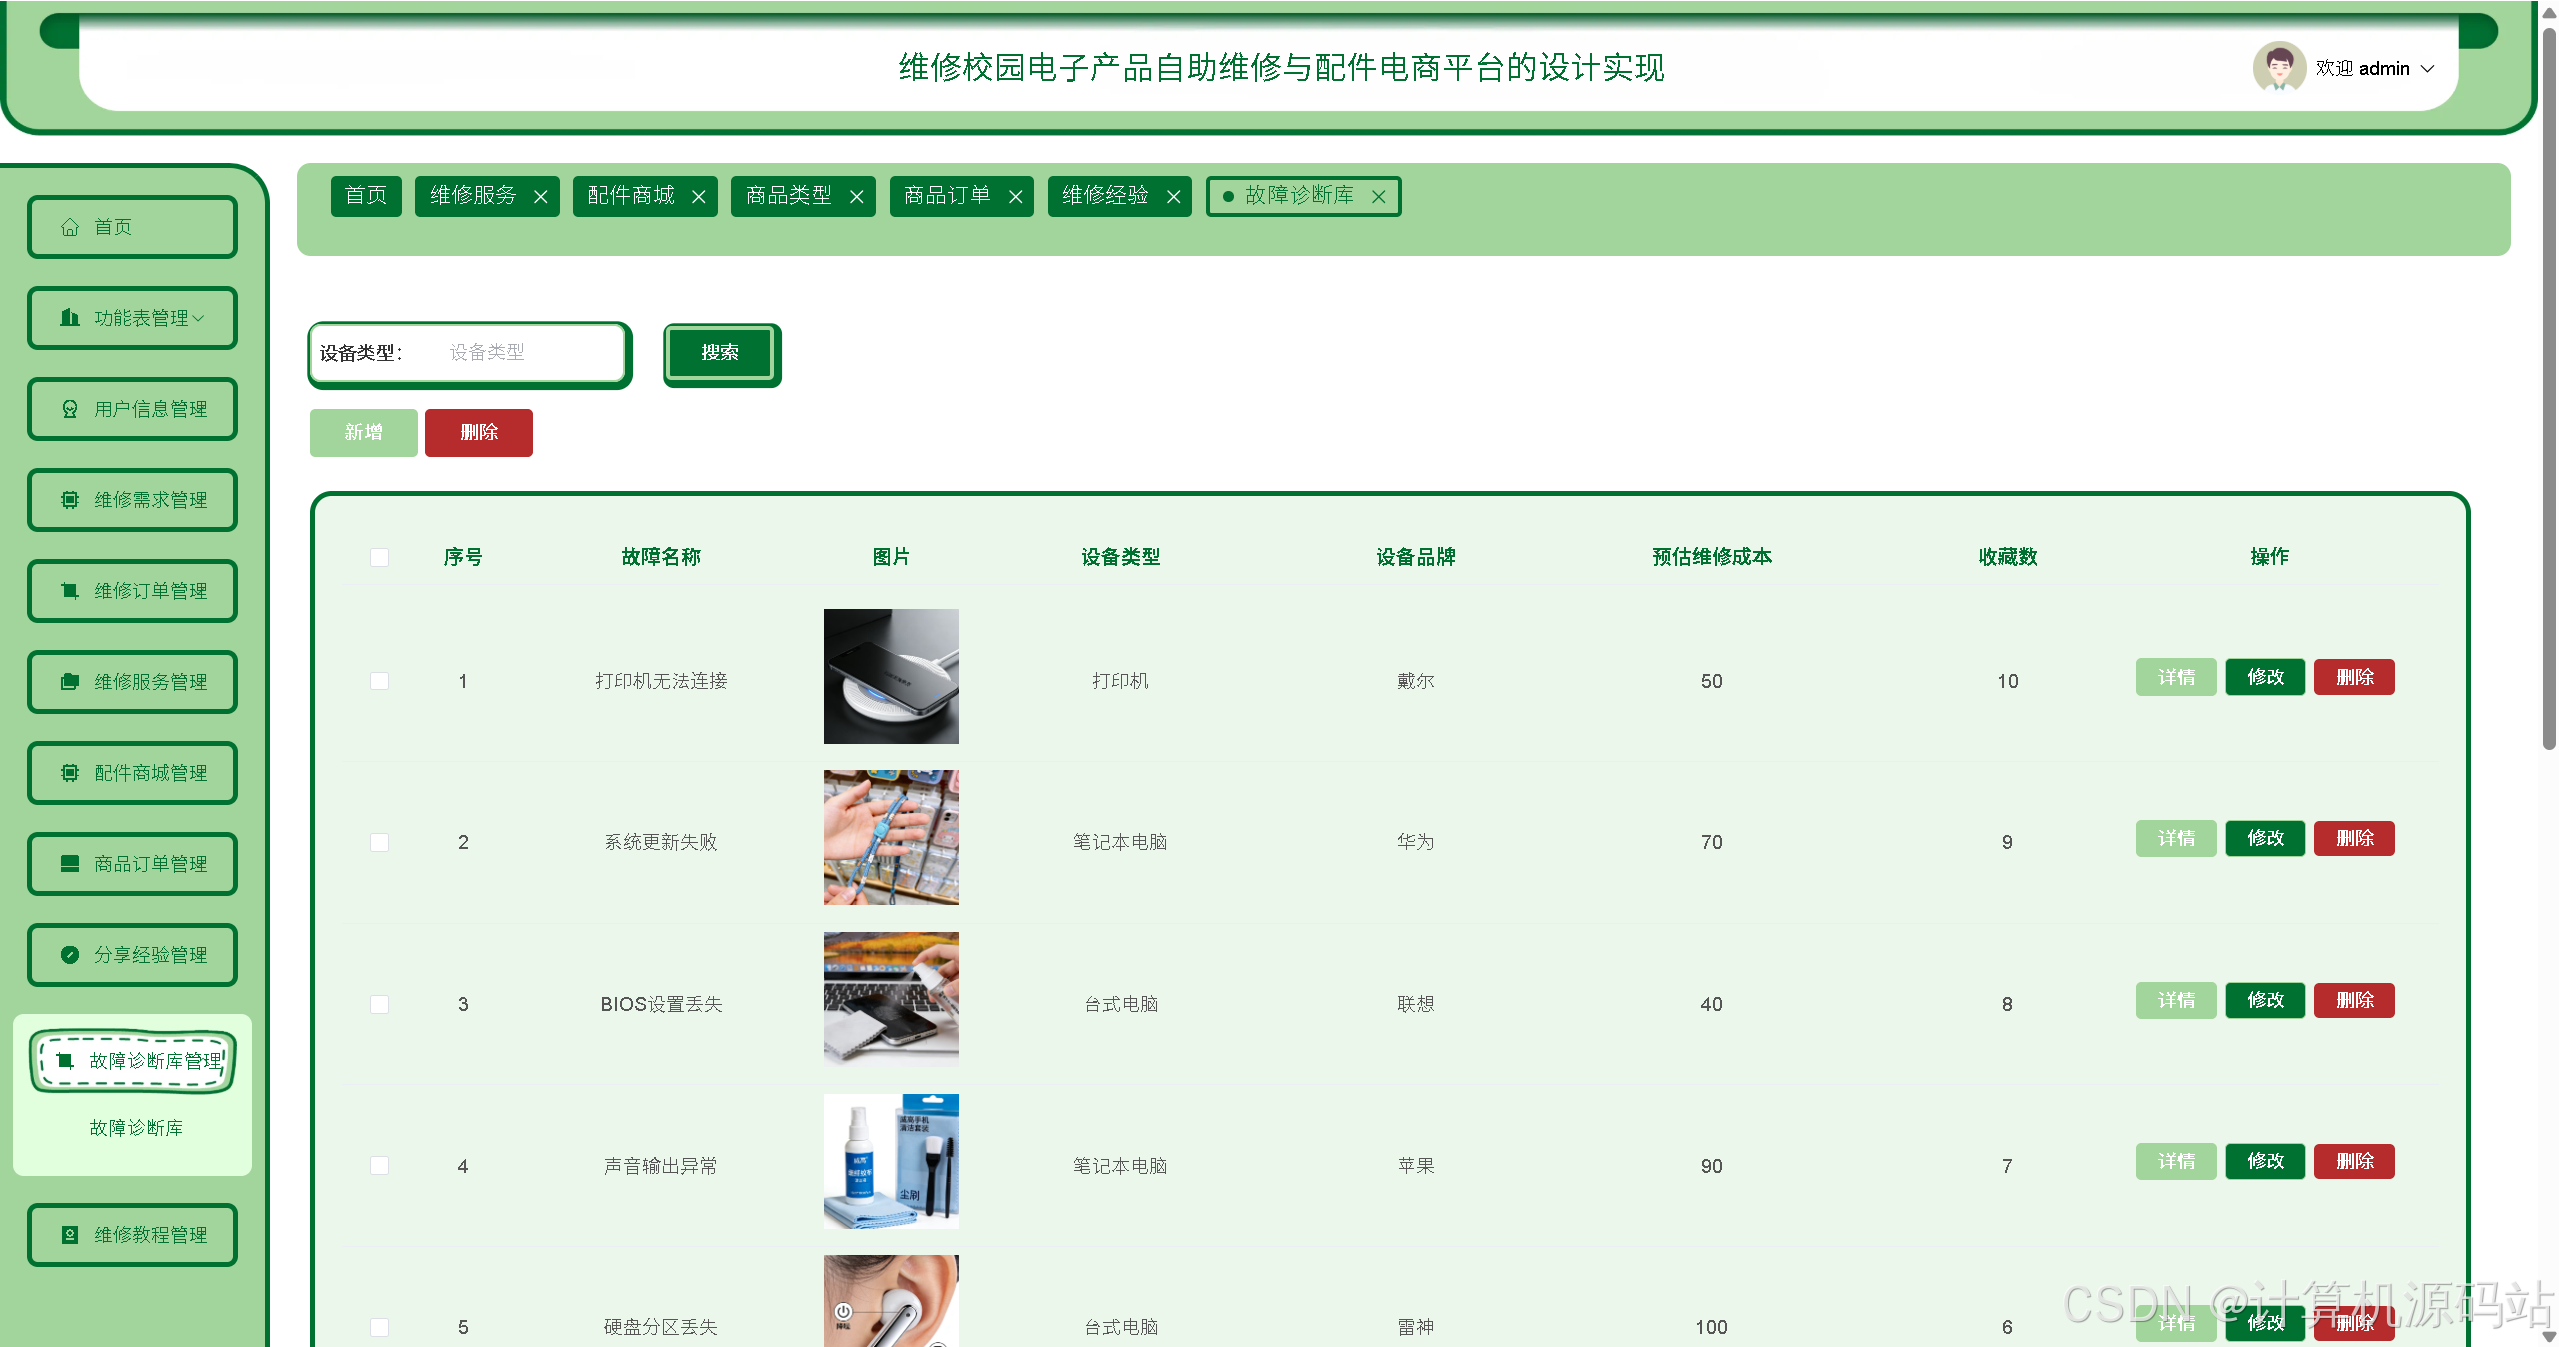
Task: Close the 维修服务 tab
Action: [541, 197]
